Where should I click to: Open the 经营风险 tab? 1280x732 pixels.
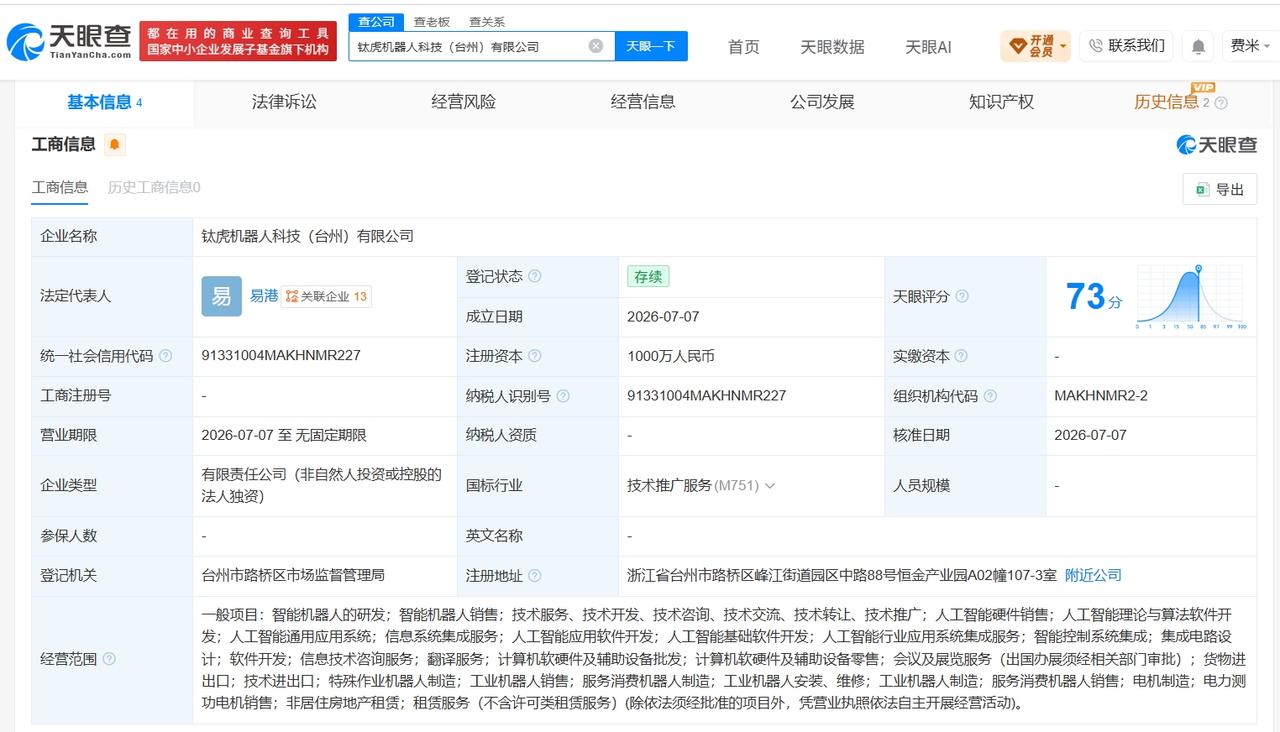pyautogui.click(x=464, y=102)
